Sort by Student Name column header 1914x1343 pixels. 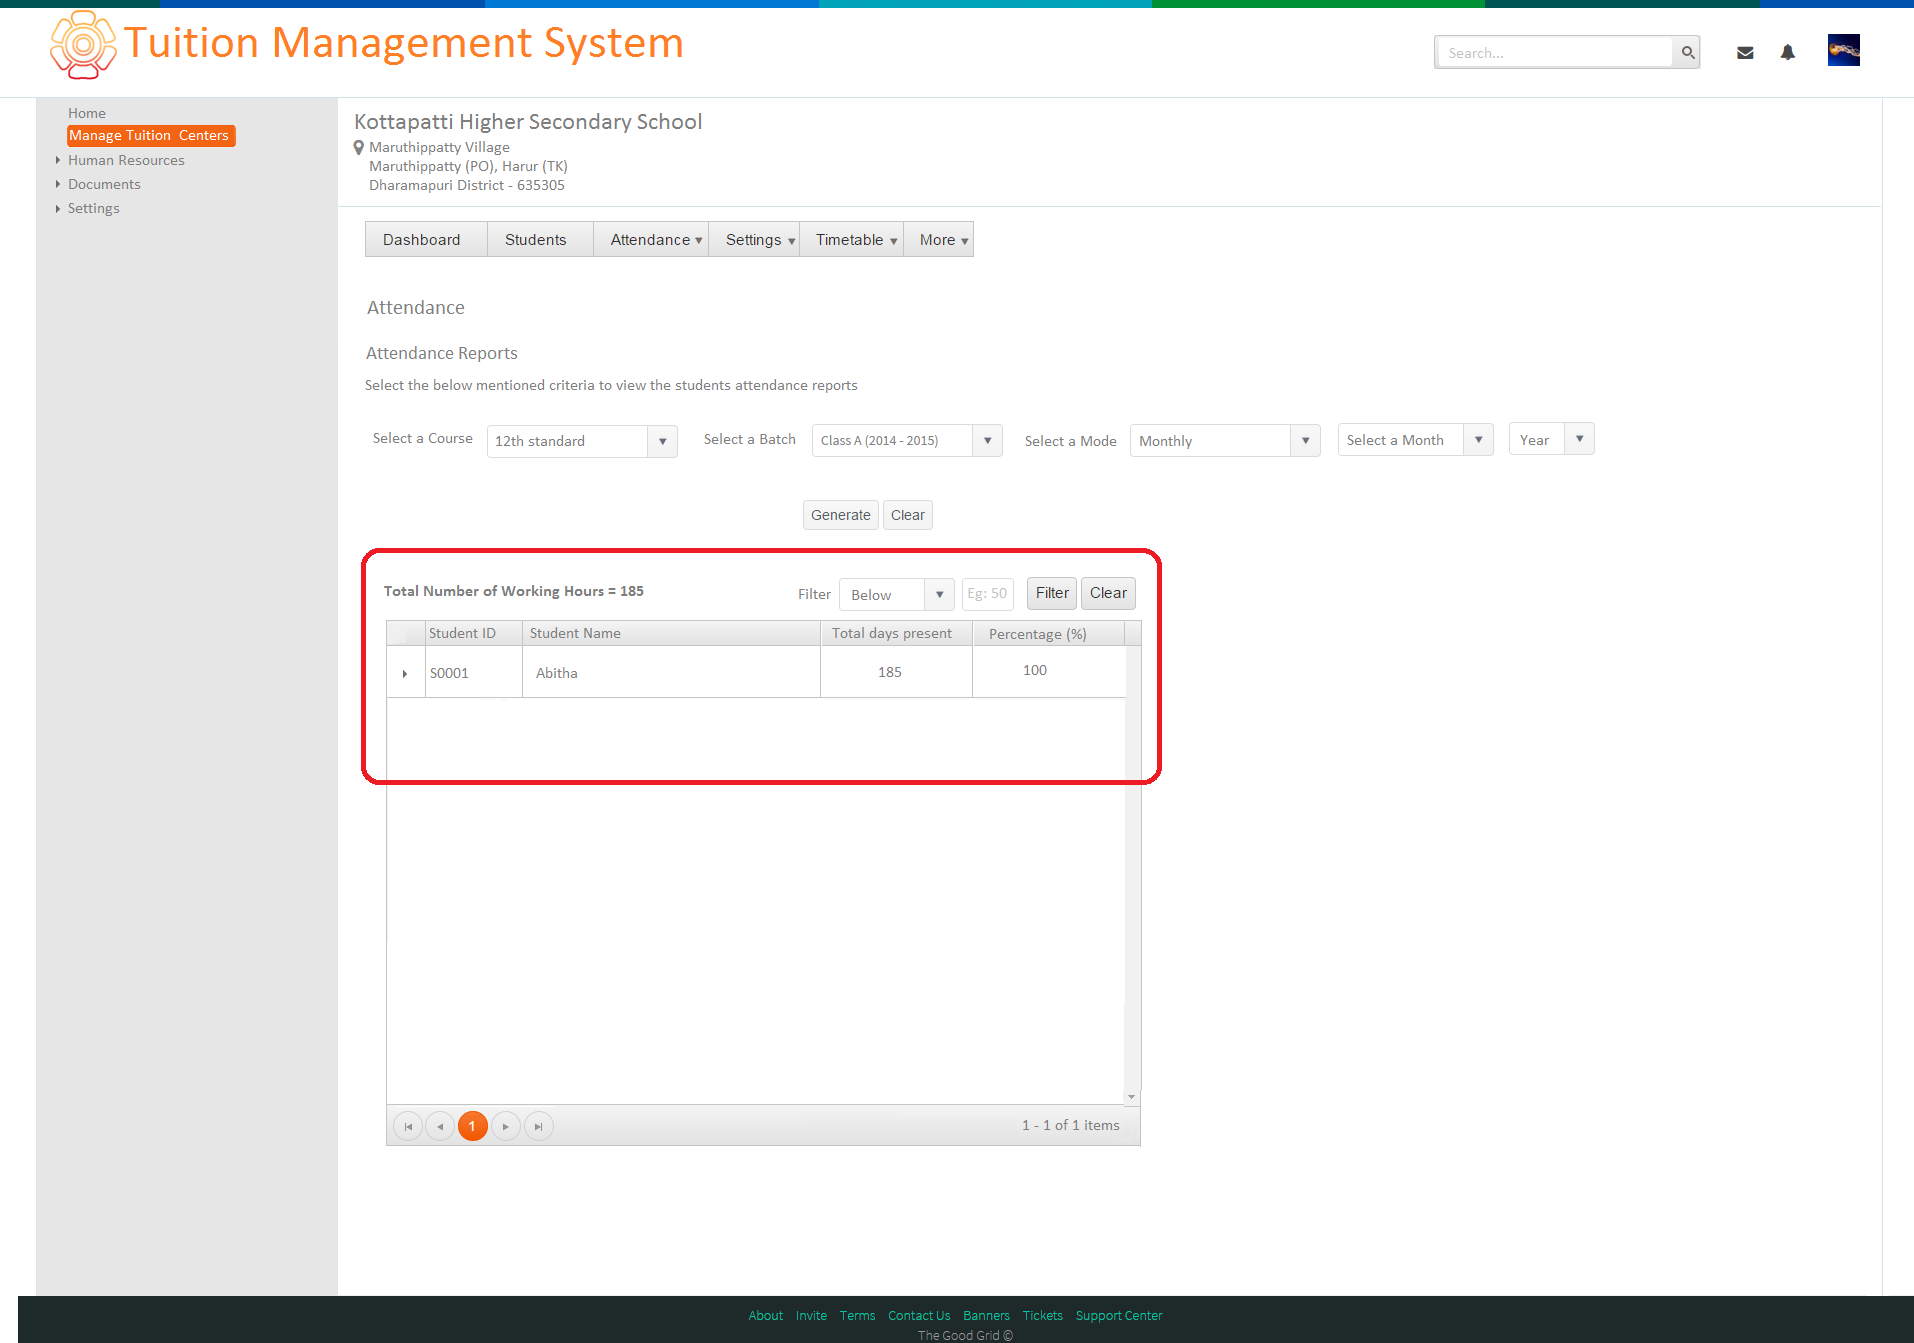(x=671, y=633)
